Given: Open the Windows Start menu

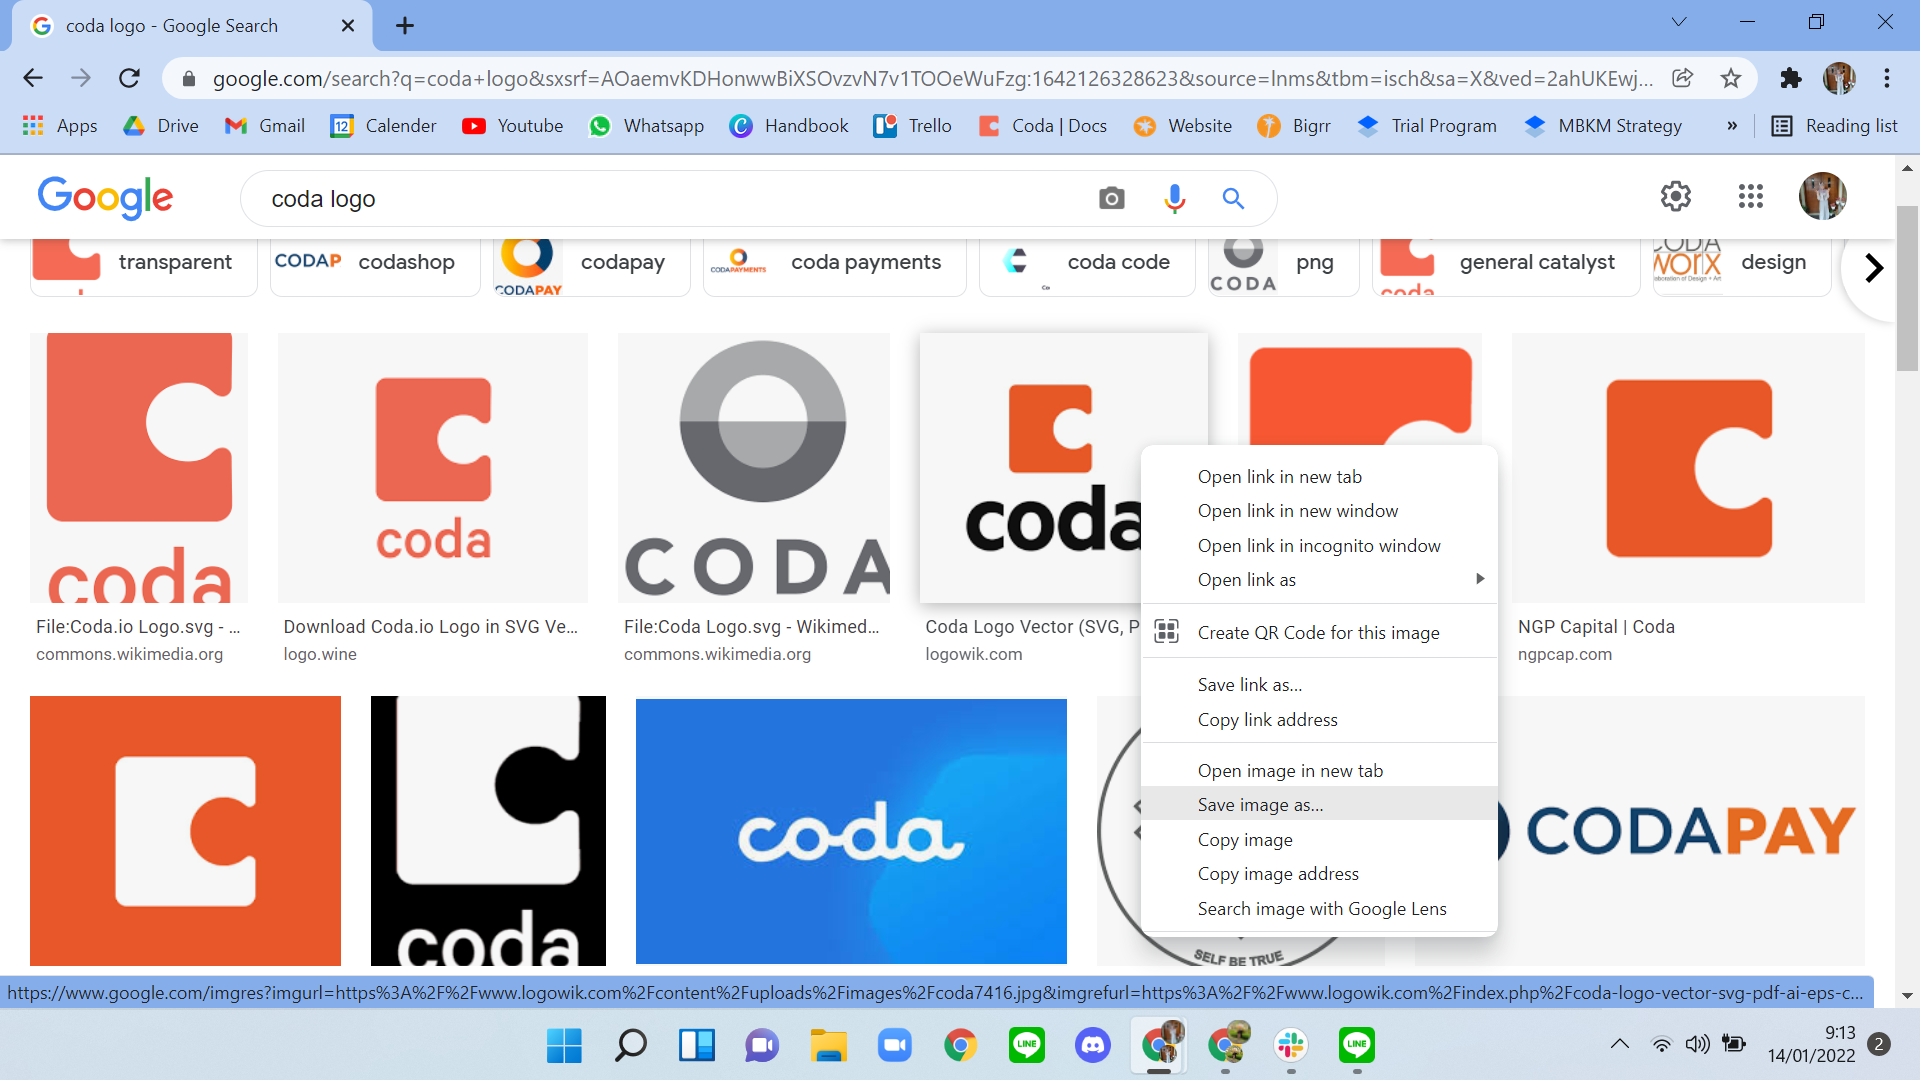Looking at the screenshot, I should (564, 1045).
